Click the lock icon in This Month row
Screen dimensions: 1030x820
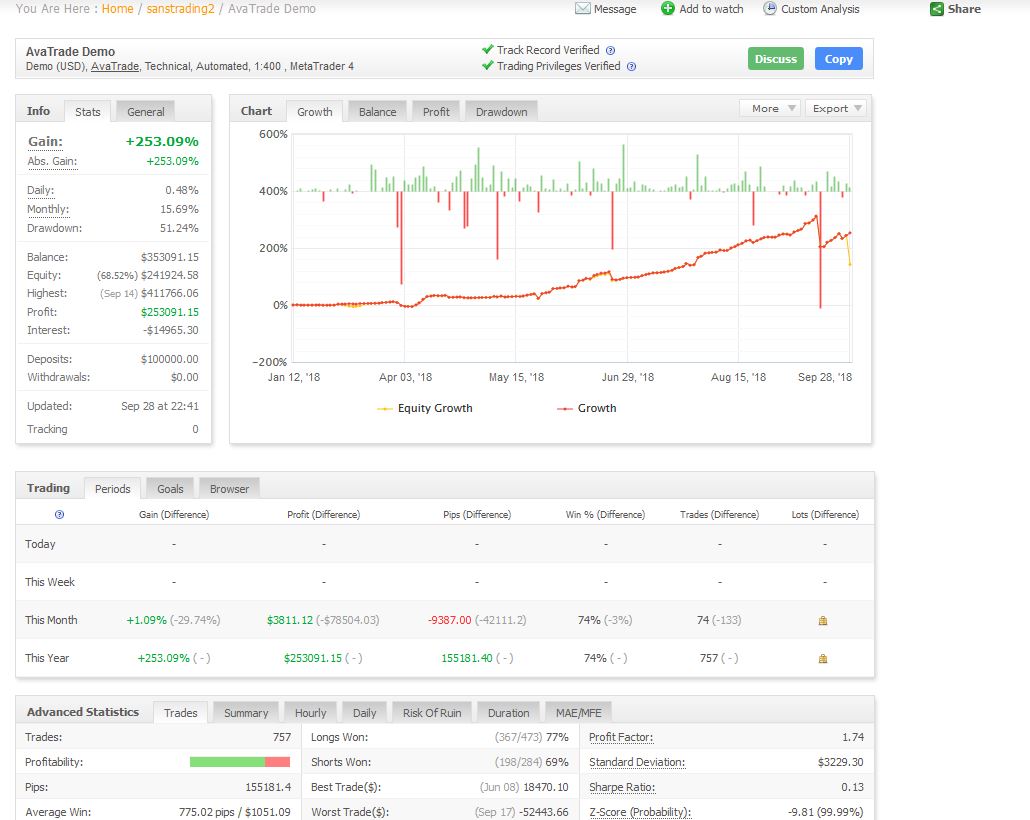click(x=823, y=621)
